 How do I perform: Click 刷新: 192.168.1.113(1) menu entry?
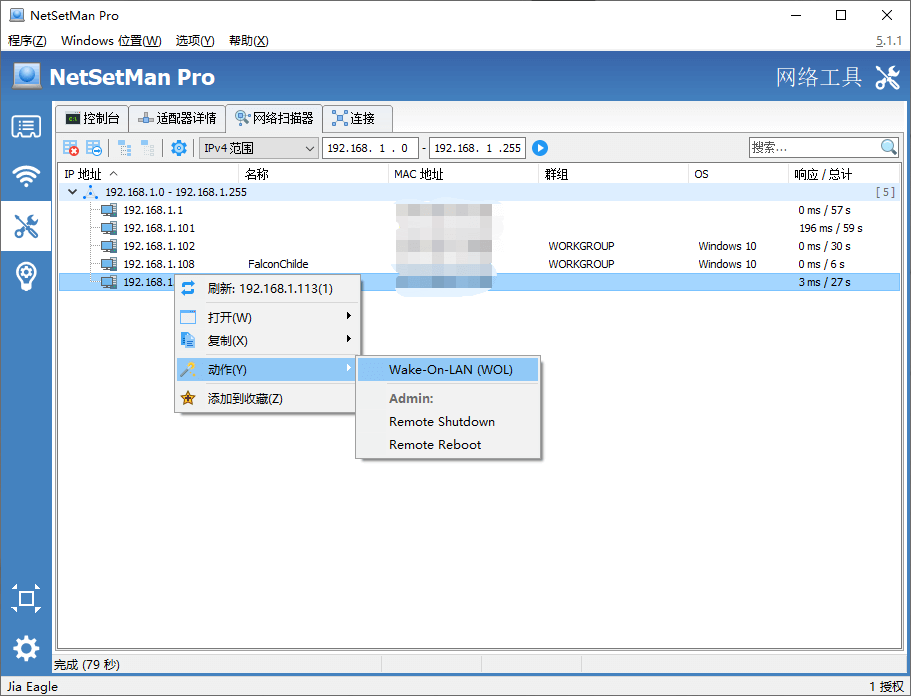pos(267,288)
